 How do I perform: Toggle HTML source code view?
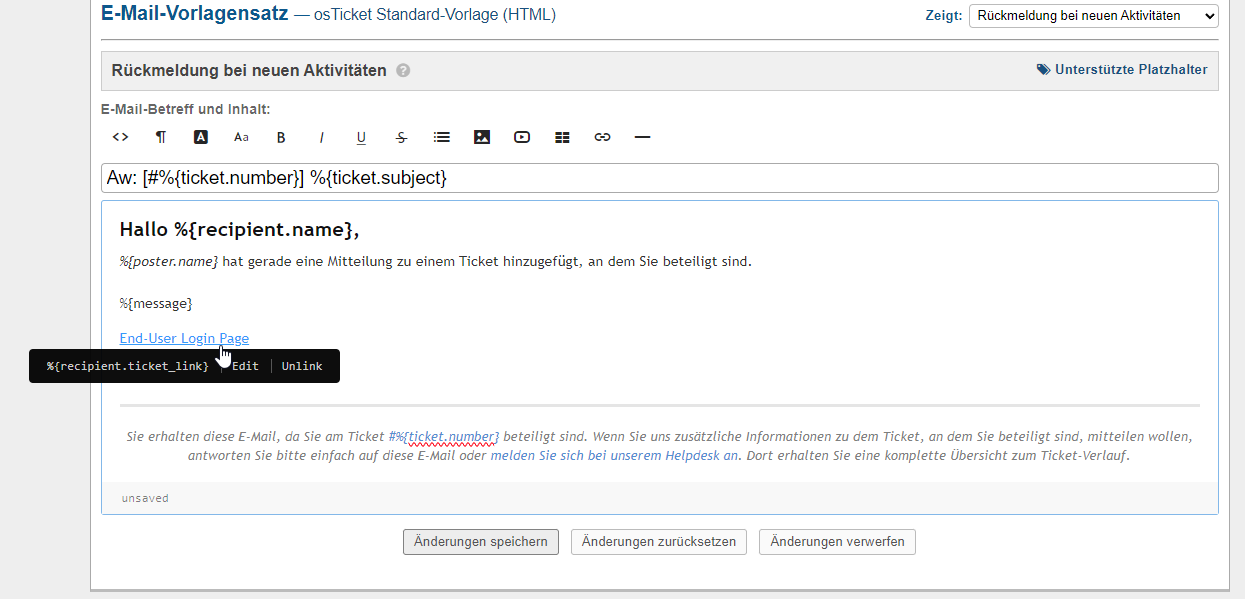[120, 137]
